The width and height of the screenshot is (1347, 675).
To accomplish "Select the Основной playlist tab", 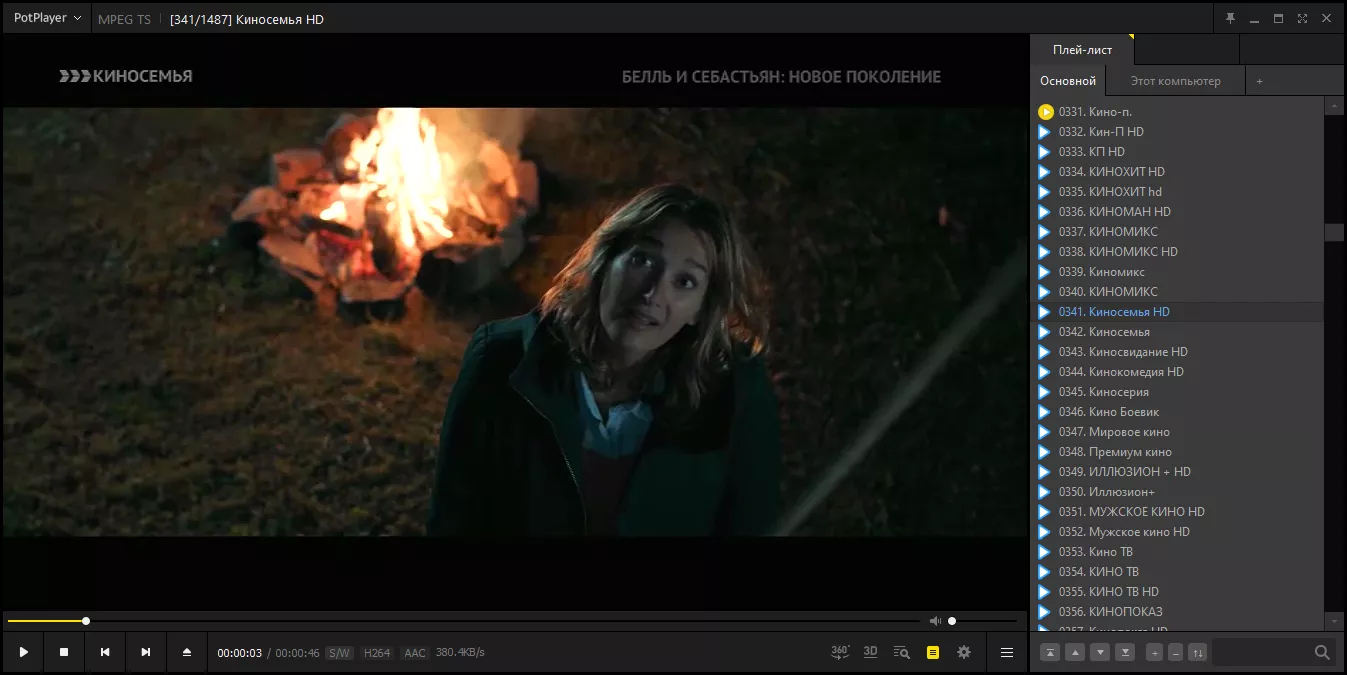I will click(x=1068, y=81).
